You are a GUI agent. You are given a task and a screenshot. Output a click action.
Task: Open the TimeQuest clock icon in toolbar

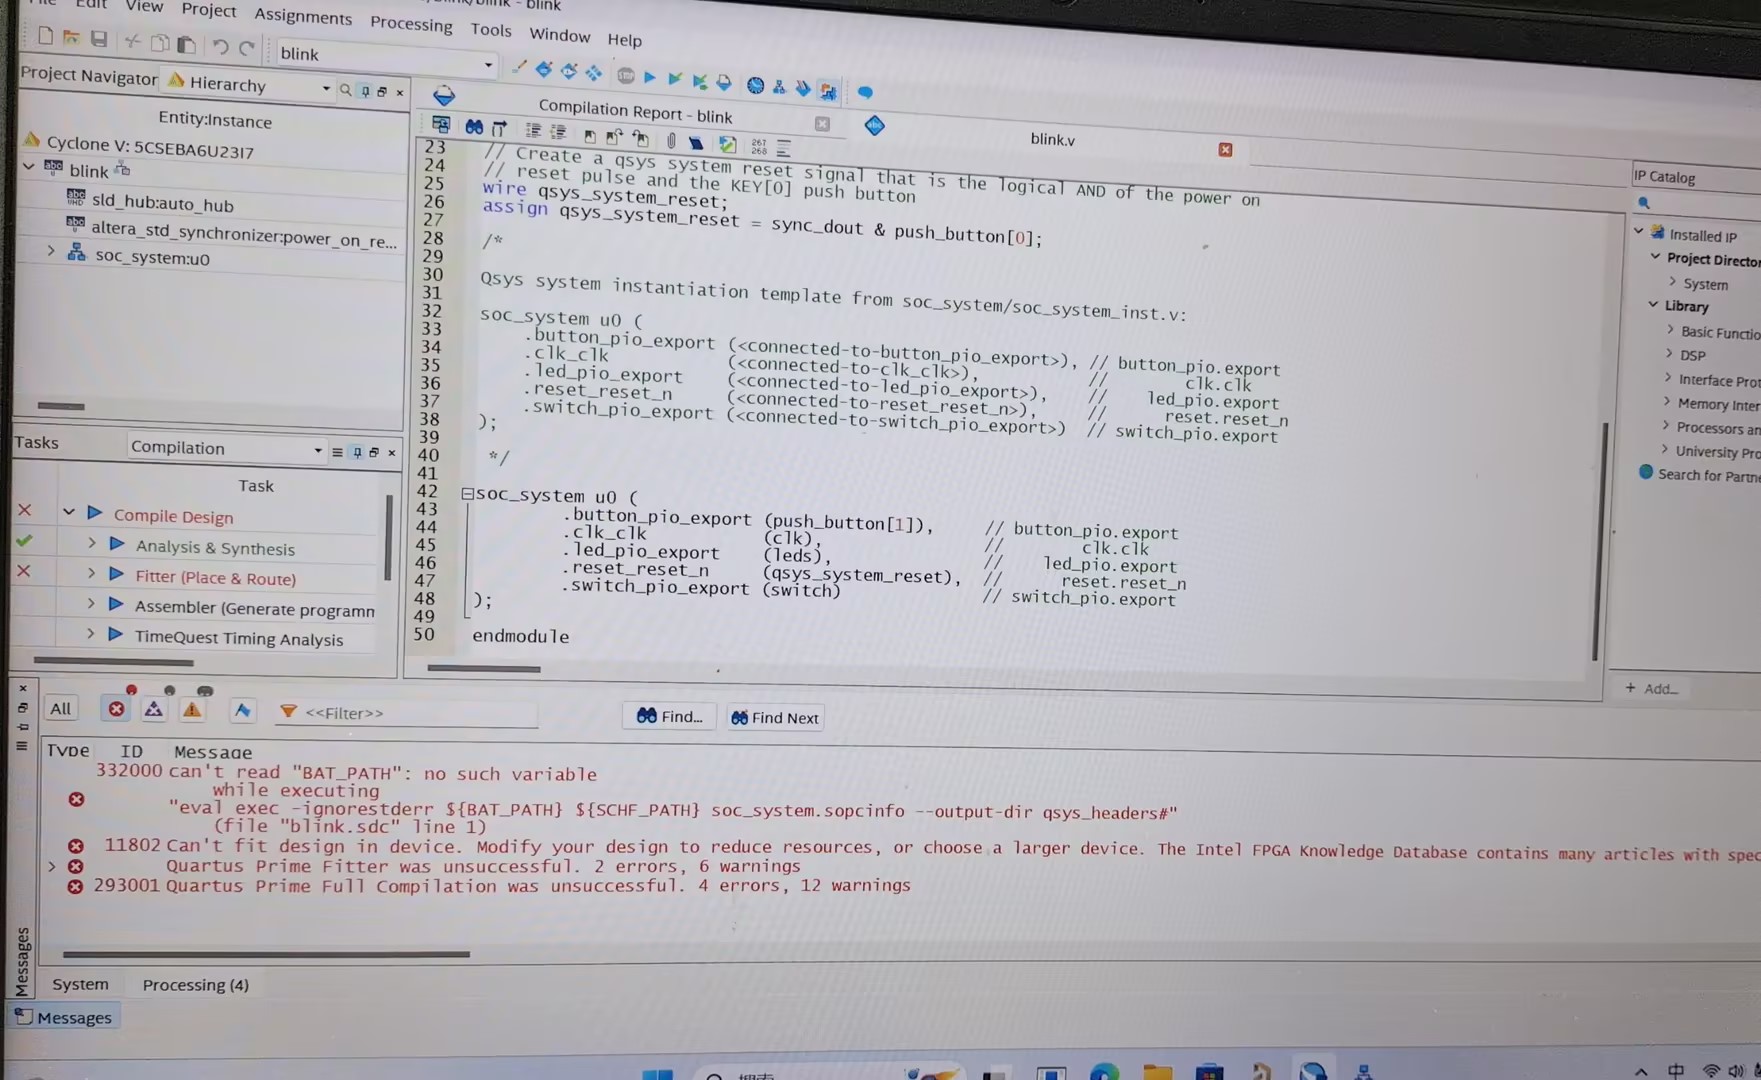755,86
